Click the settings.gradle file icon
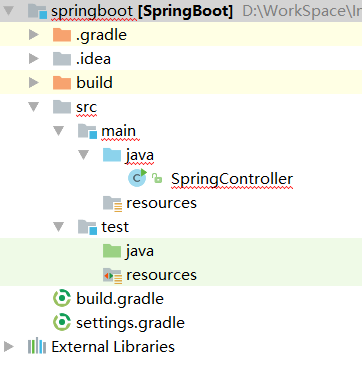 point(62,323)
